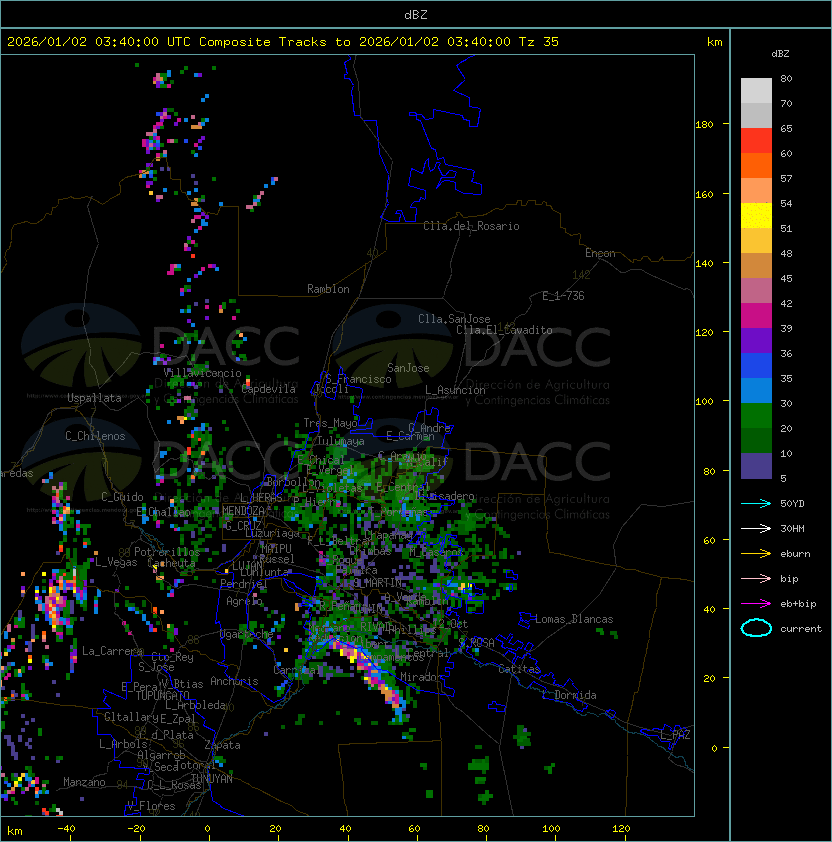Click the 'Anchoris' place label
The width and height of the screenshot is (832, 842).
click(x=234, y=681)
